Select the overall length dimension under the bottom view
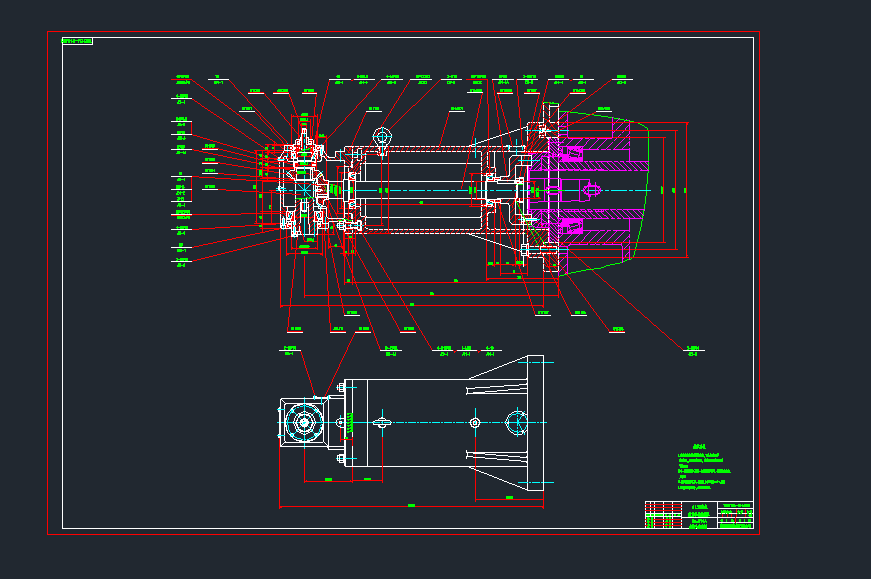871x579 pixels. (411, 507)
